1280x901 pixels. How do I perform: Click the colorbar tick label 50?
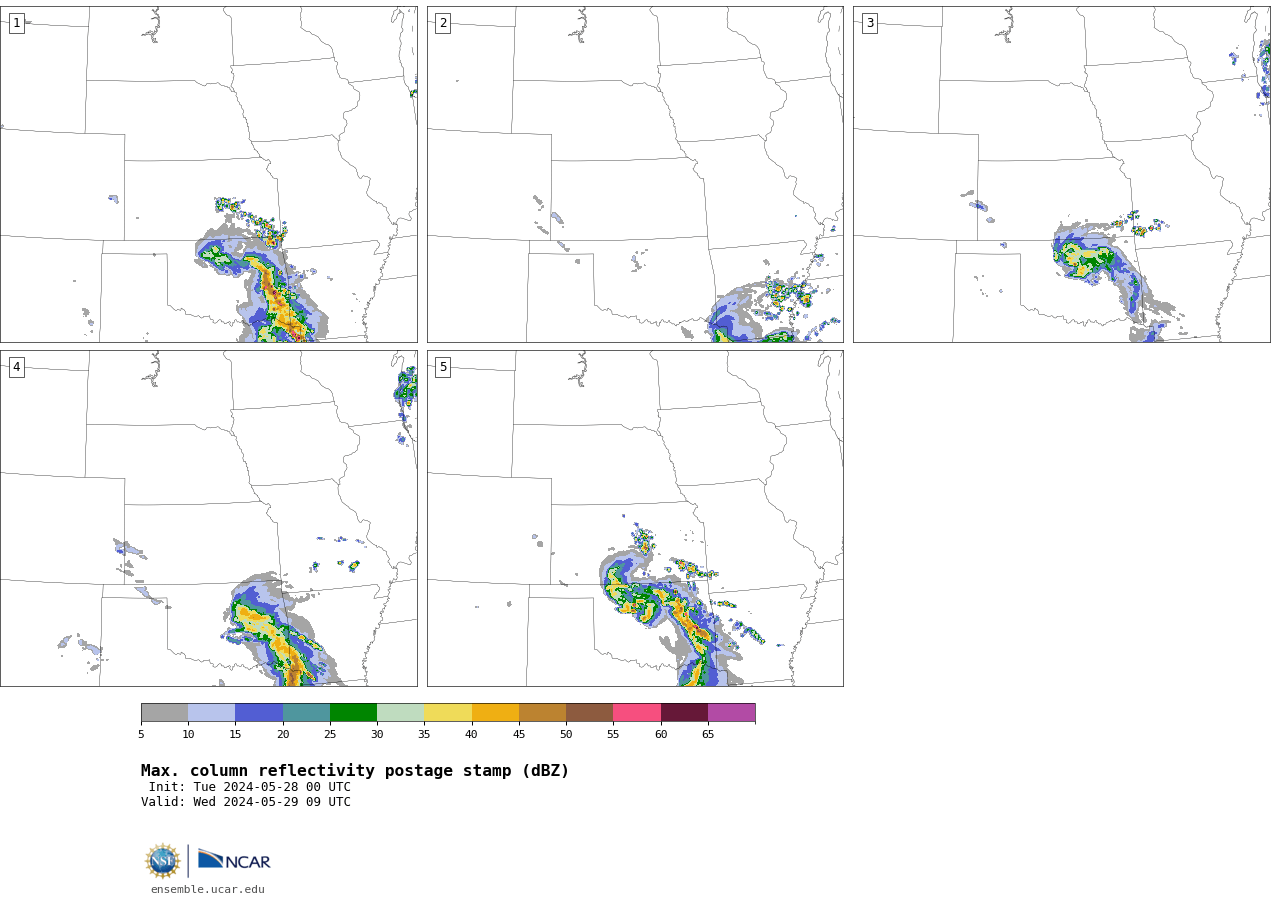point(566,734)
